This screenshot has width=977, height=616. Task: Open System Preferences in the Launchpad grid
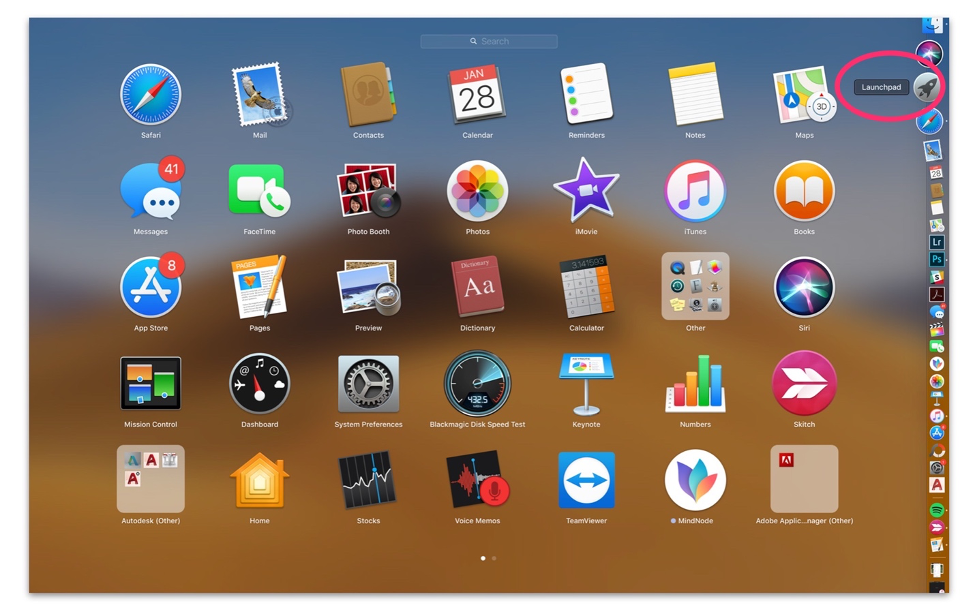tap(368, 384)
